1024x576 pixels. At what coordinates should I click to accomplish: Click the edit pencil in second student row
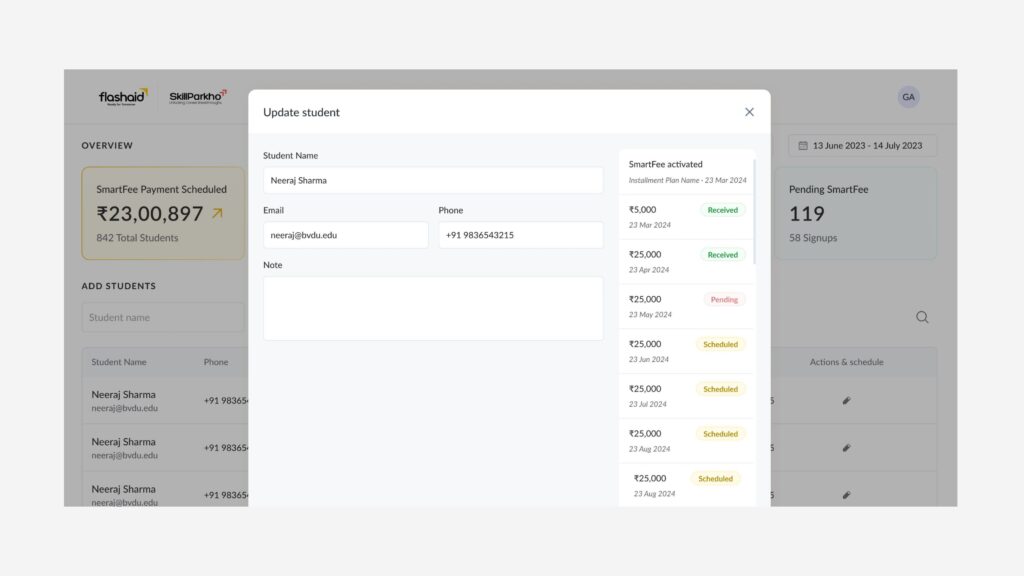point(846,448)
